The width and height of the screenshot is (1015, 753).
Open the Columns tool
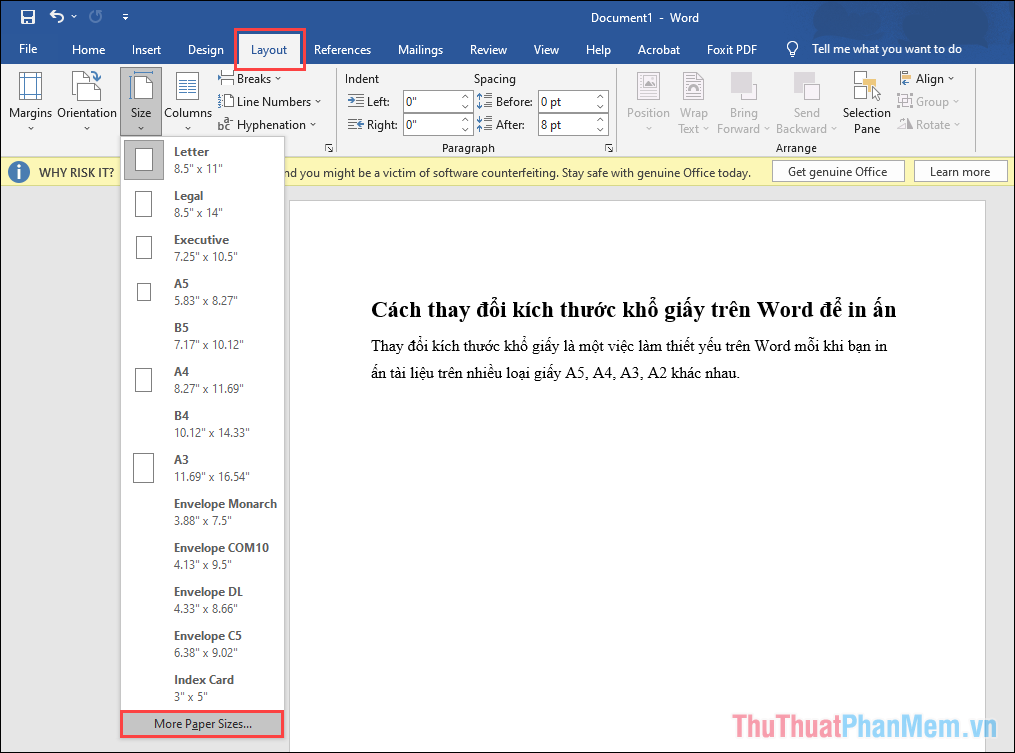[188, 101]
